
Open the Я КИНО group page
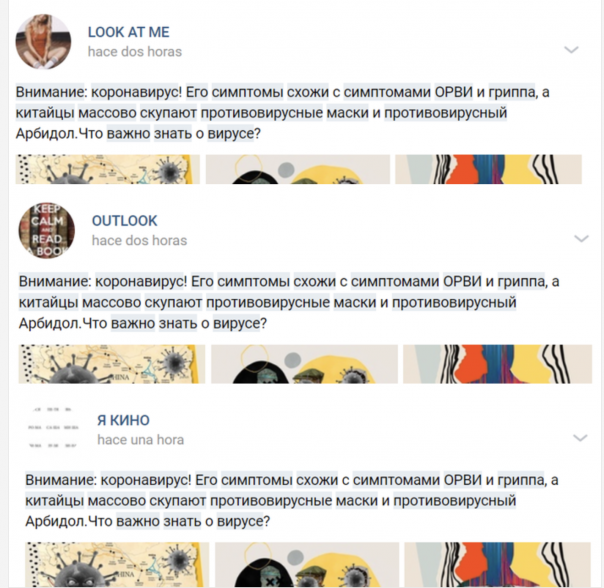(x=123, y=420)
